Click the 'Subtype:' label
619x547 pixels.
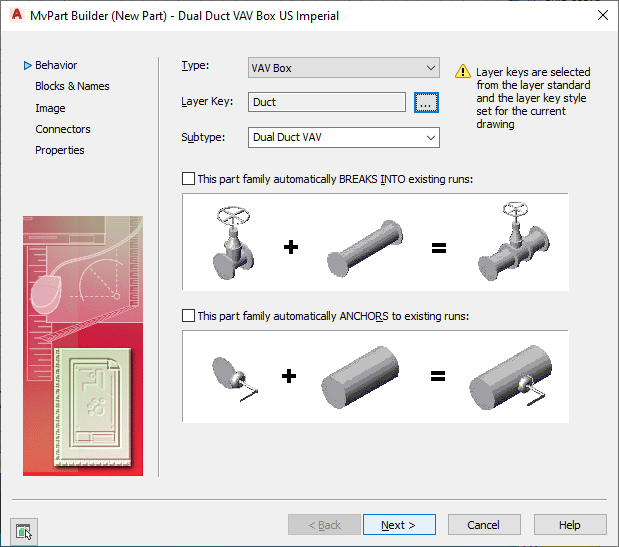tap(203, 137)
